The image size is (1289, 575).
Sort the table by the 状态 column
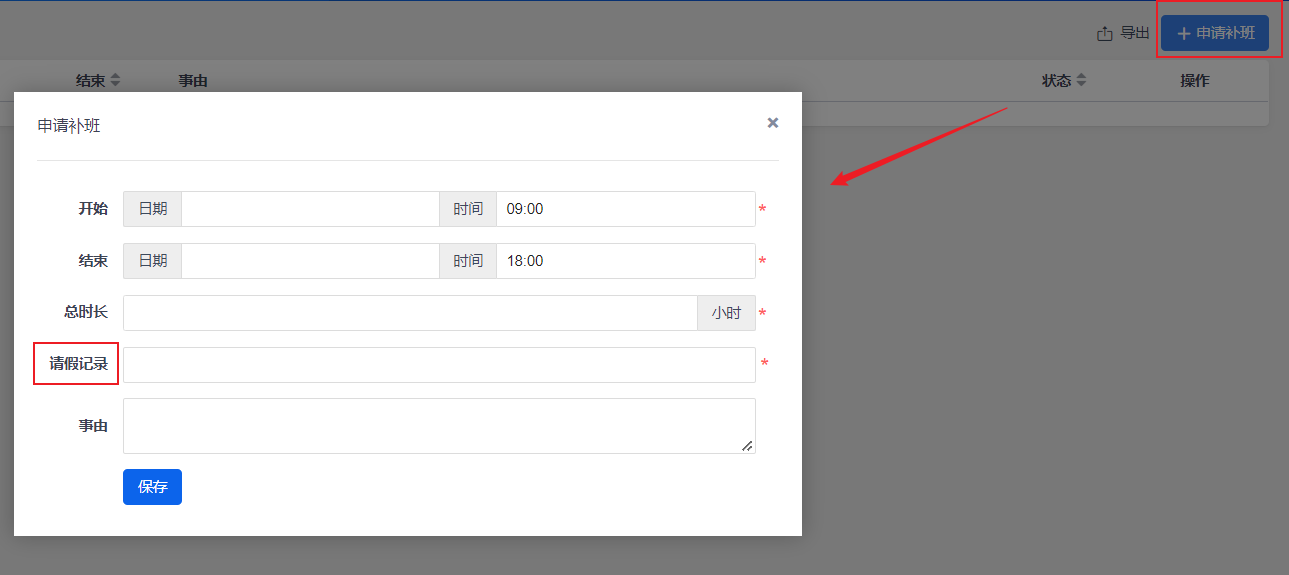1081,80
